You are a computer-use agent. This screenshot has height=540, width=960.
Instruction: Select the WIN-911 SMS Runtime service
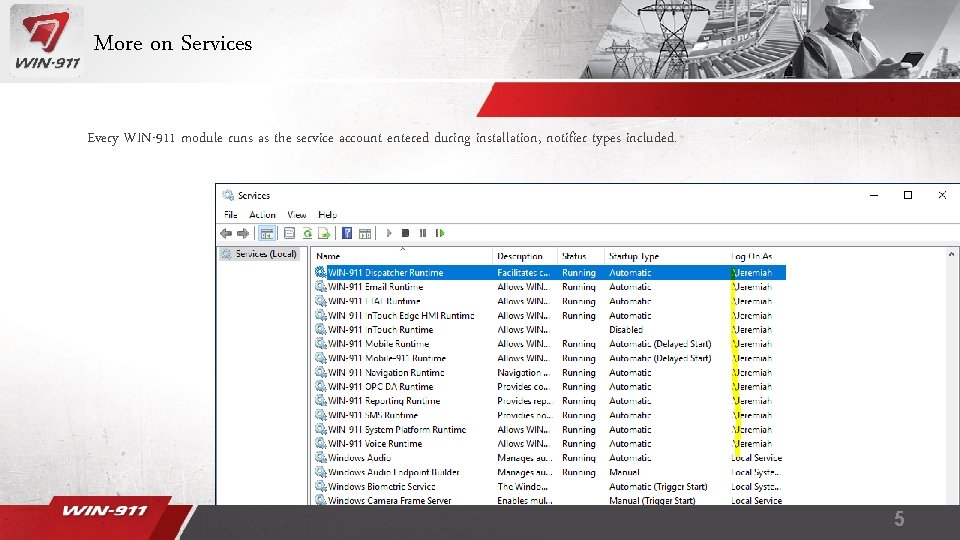tap(373, 415)
